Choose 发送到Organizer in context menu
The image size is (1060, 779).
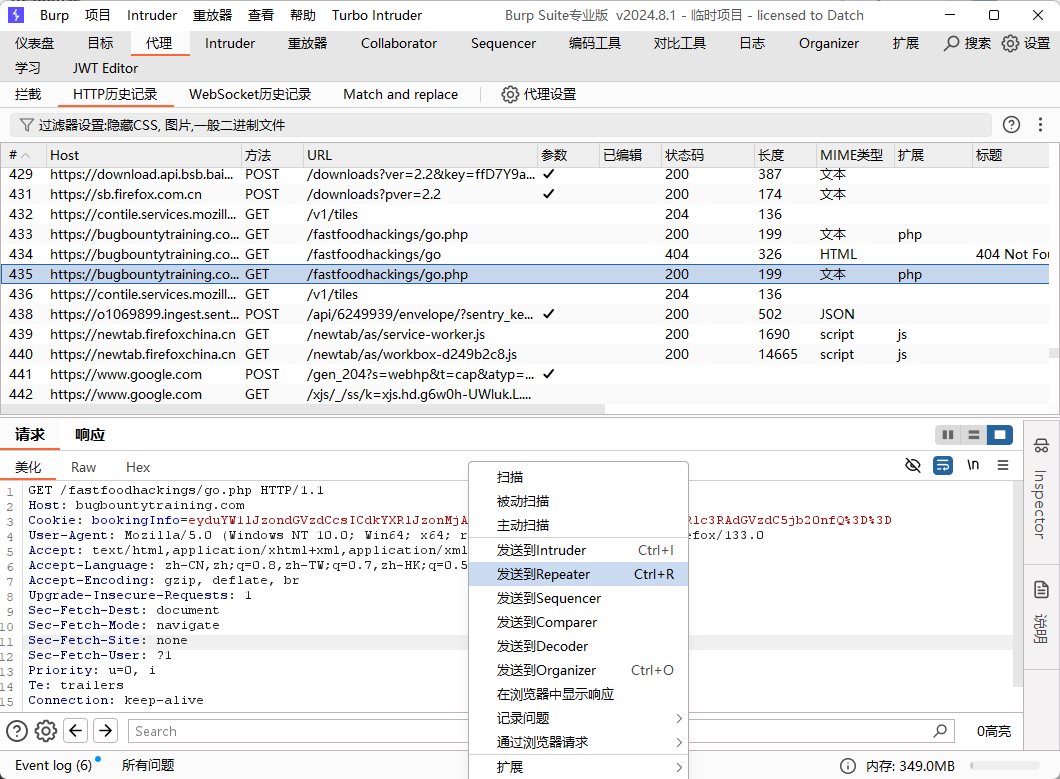[579, 670]
